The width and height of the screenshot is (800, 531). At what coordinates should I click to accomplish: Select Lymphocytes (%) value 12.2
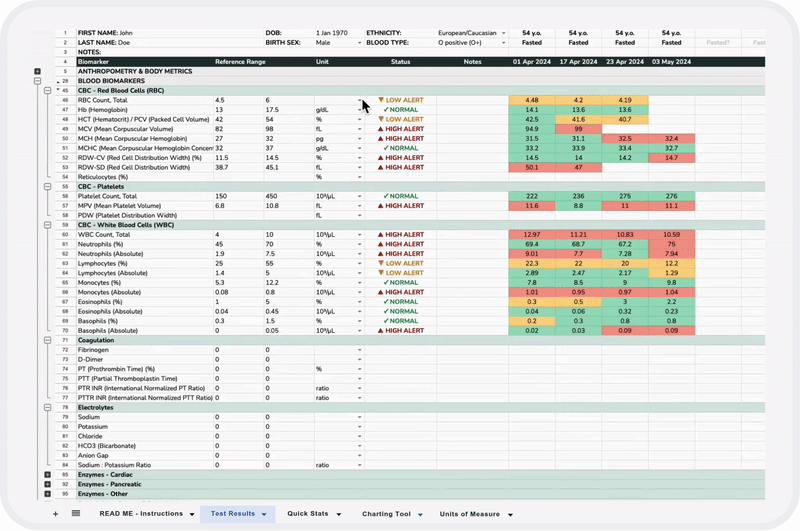point(671,263)
